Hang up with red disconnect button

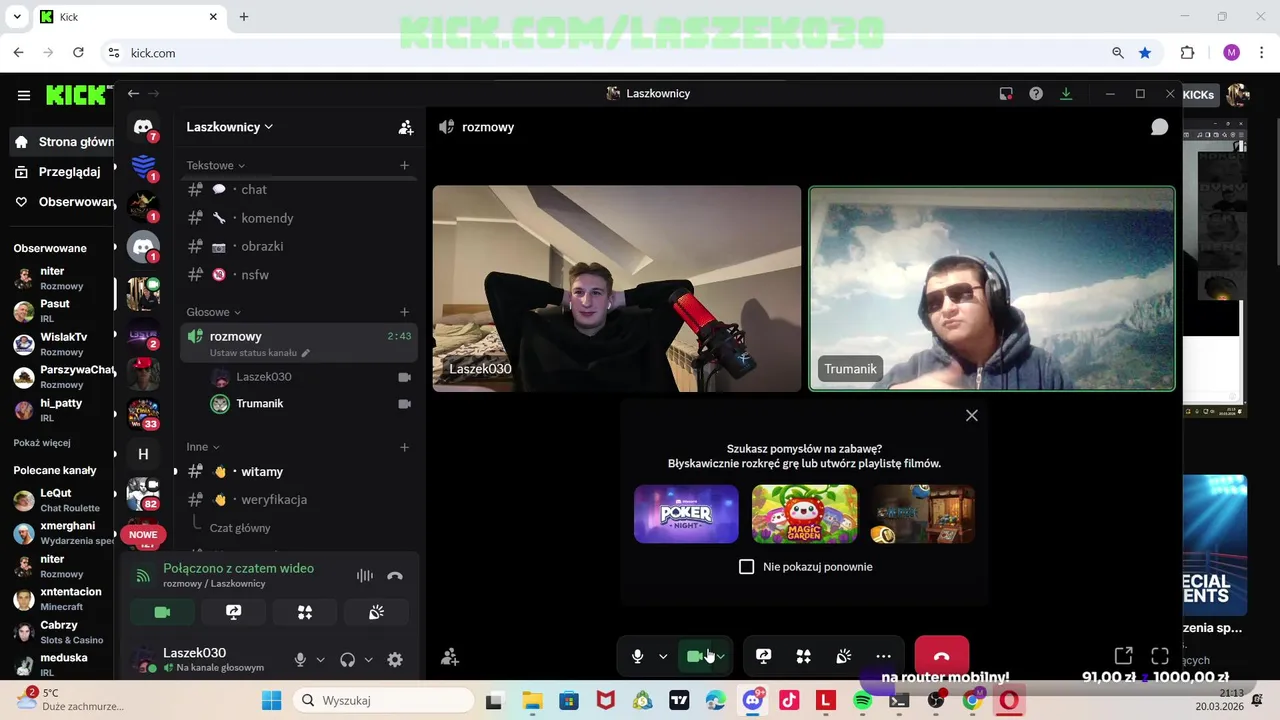(x=941, y=656)
